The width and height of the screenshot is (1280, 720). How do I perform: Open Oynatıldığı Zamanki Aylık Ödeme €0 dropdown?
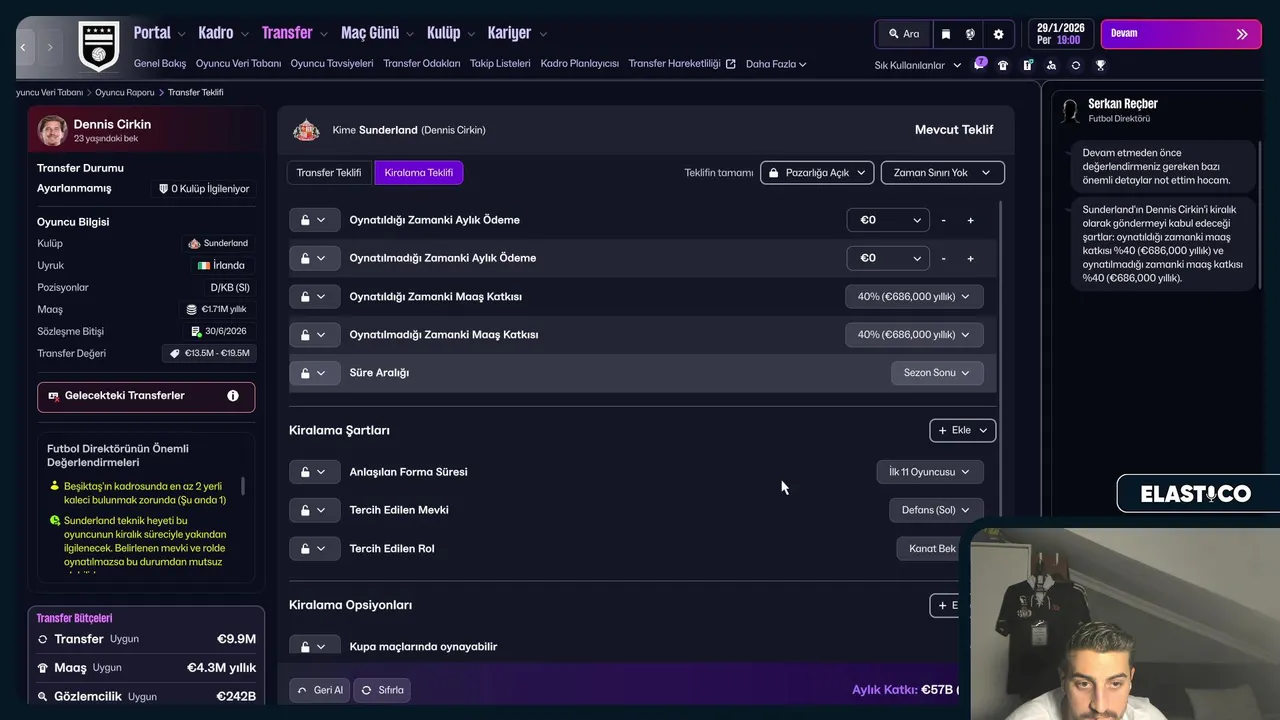pyautogui.click(x=888, y=220)
